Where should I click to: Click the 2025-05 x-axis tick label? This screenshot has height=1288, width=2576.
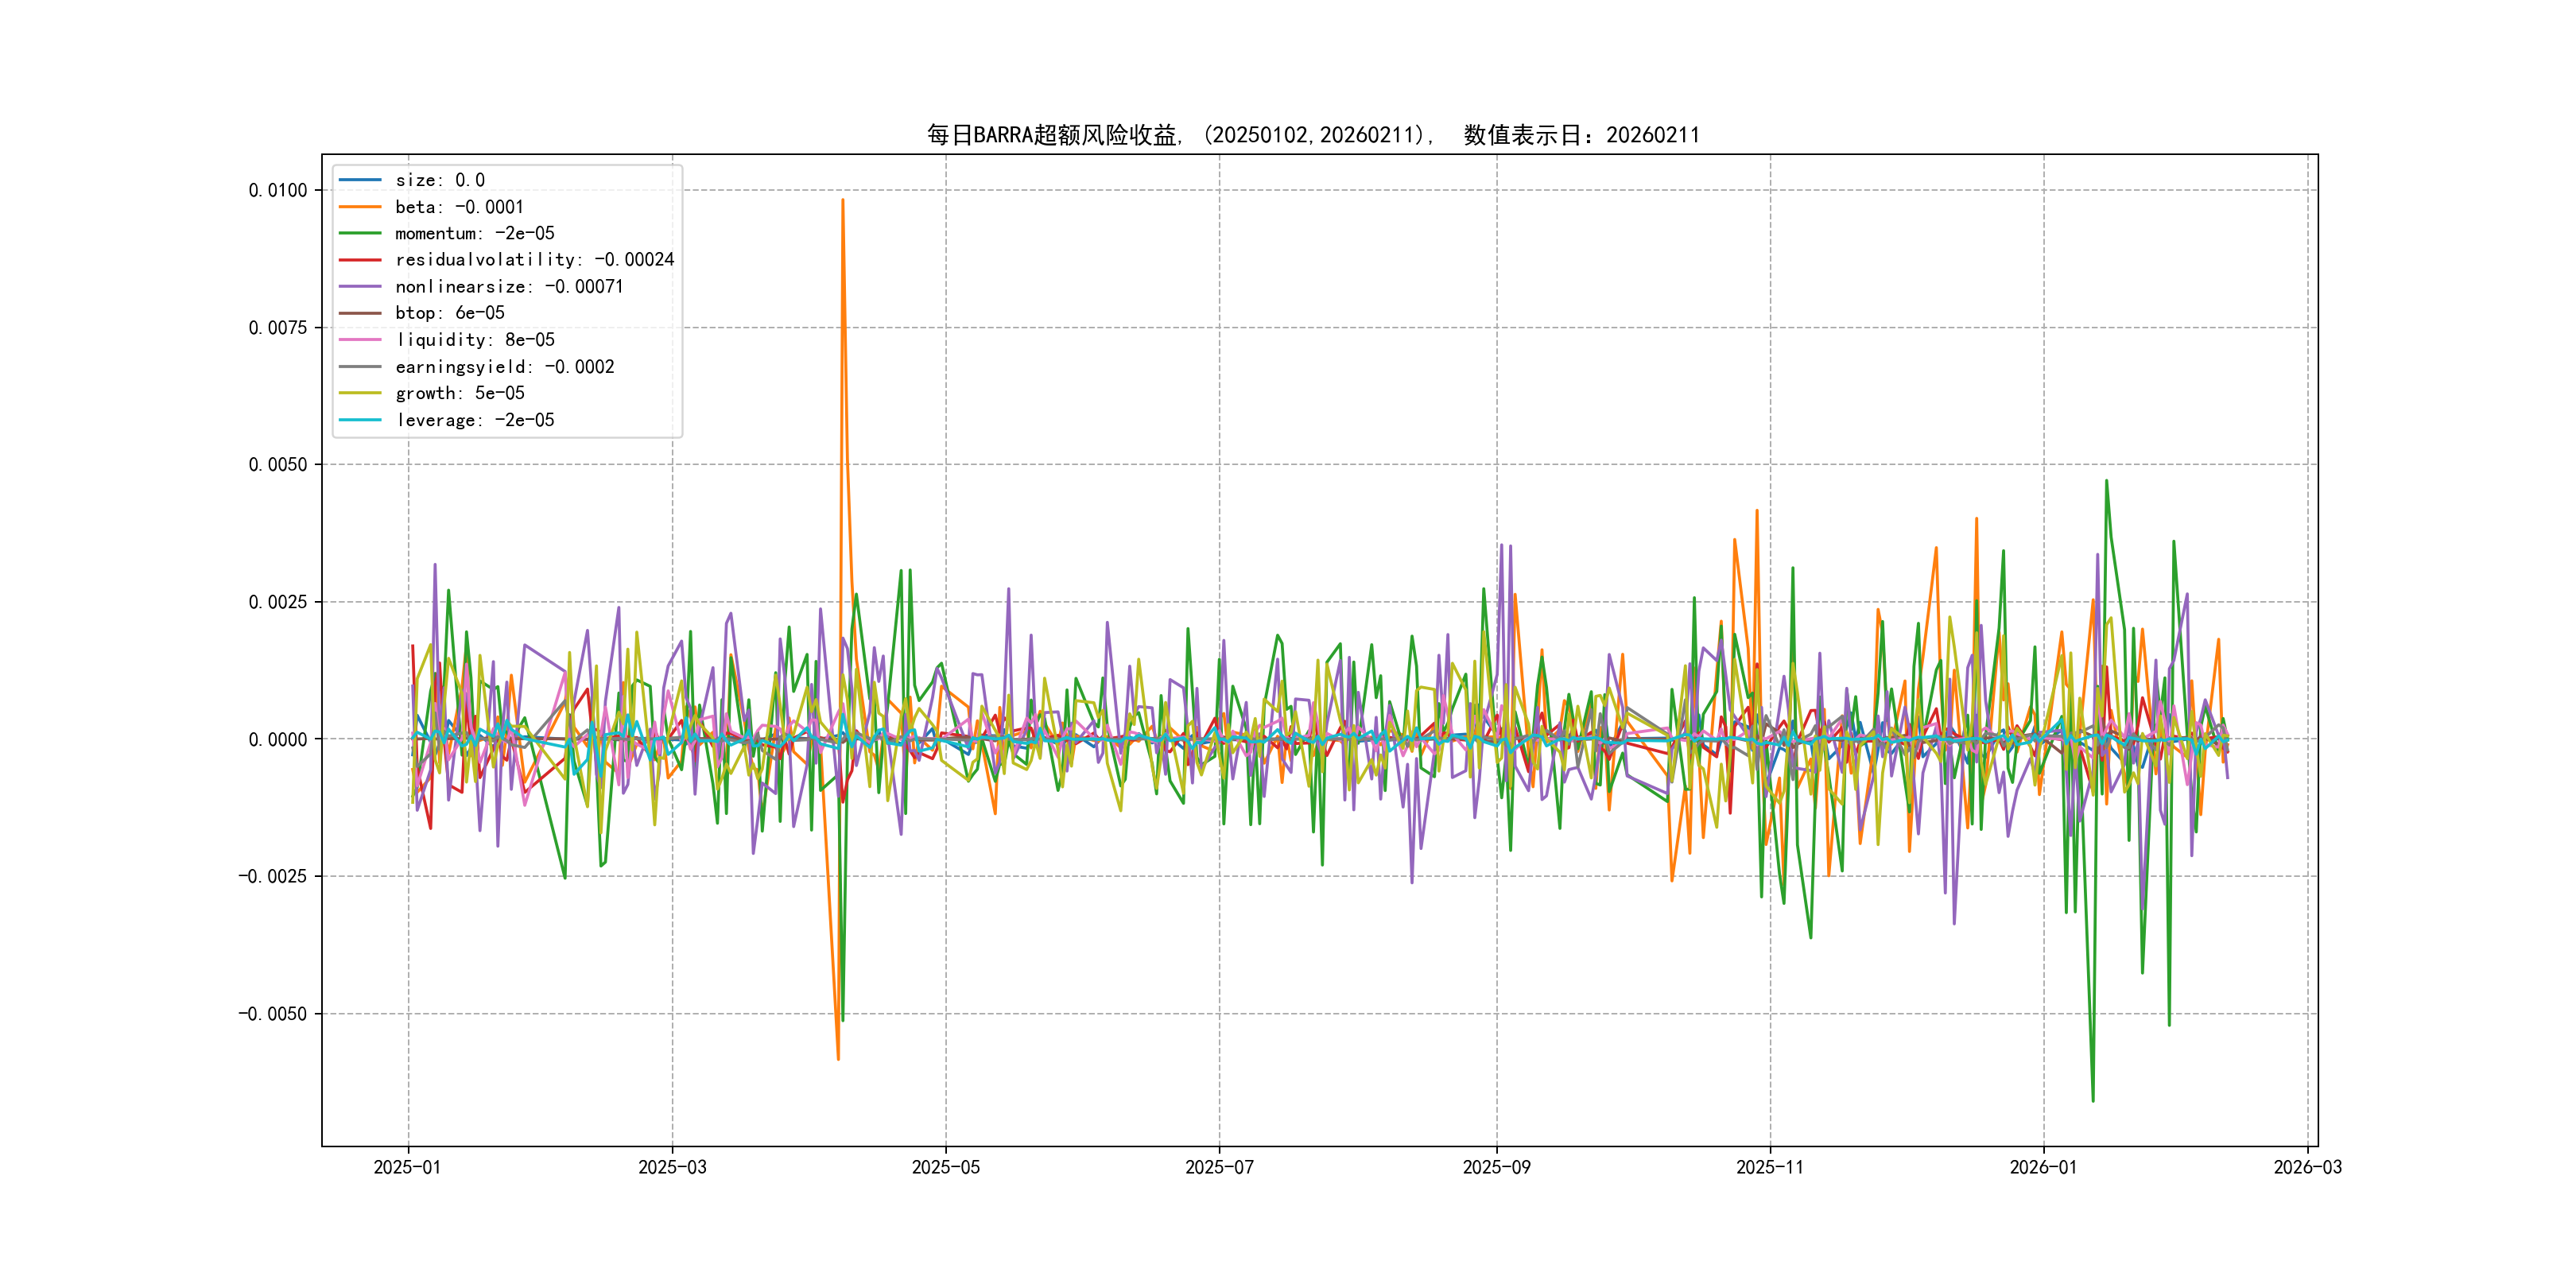pos(945,1167)
